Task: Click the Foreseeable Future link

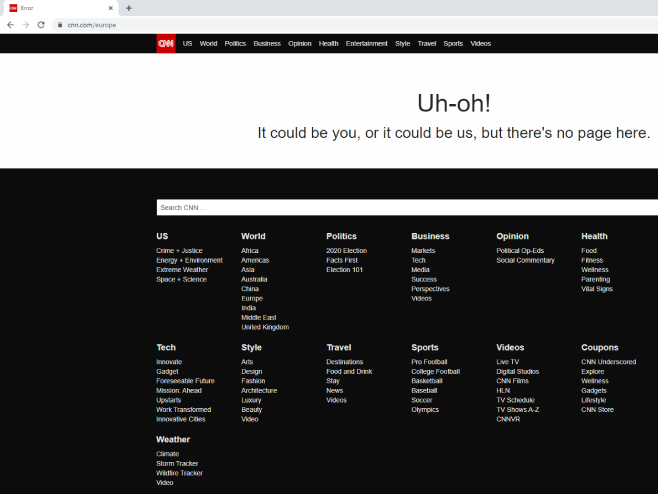Action: [x=185, y=381]
